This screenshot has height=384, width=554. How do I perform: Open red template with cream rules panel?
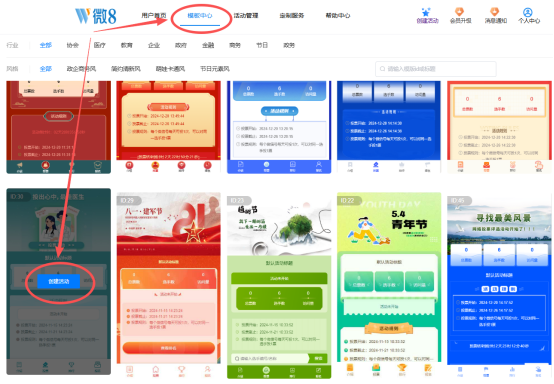[169, 127]
